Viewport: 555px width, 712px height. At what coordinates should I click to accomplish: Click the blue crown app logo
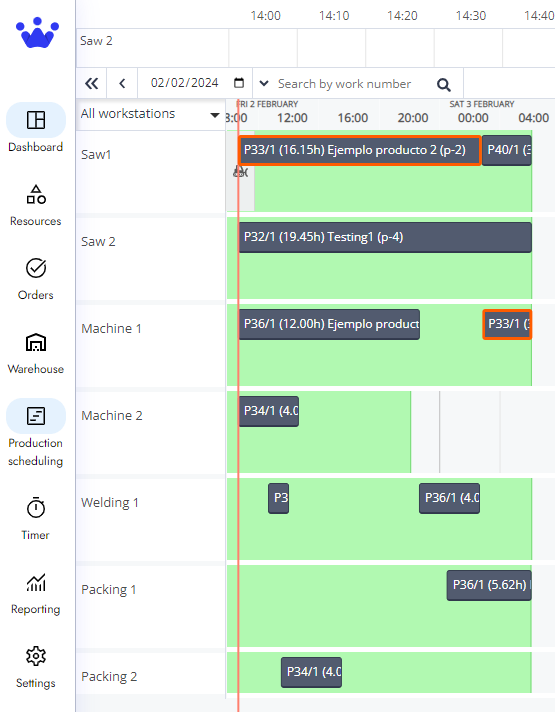point(37,33)
